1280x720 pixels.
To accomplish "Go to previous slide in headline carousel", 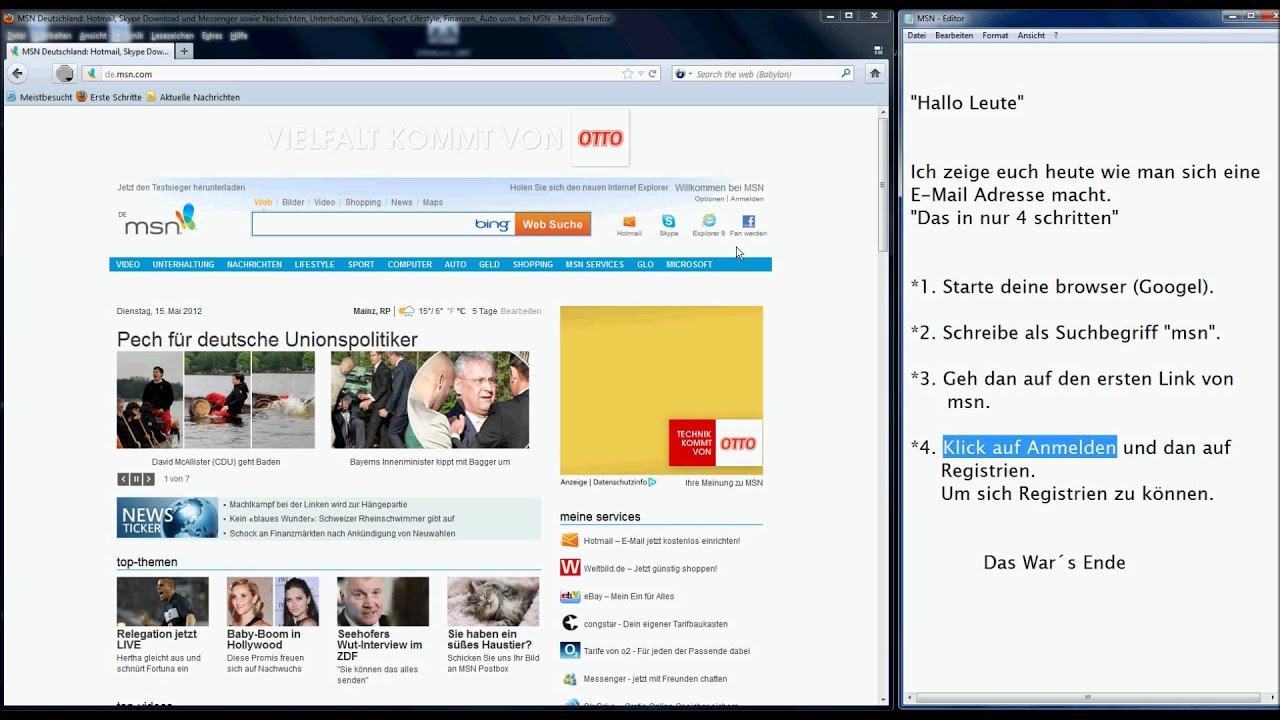I will pyautogui.click(x=123, y=479).
